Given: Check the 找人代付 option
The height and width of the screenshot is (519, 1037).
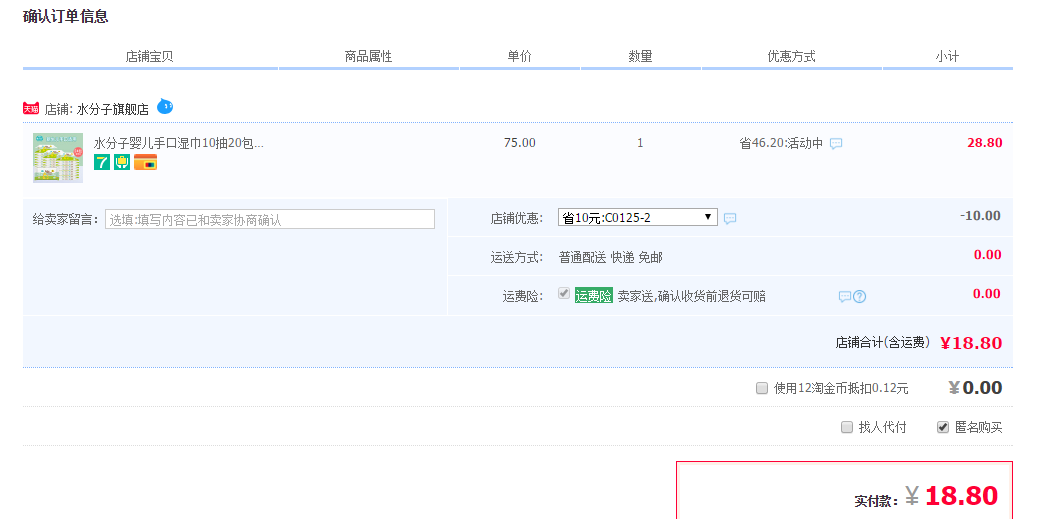Looking at the screenshot, I should [x=847, y=426].
